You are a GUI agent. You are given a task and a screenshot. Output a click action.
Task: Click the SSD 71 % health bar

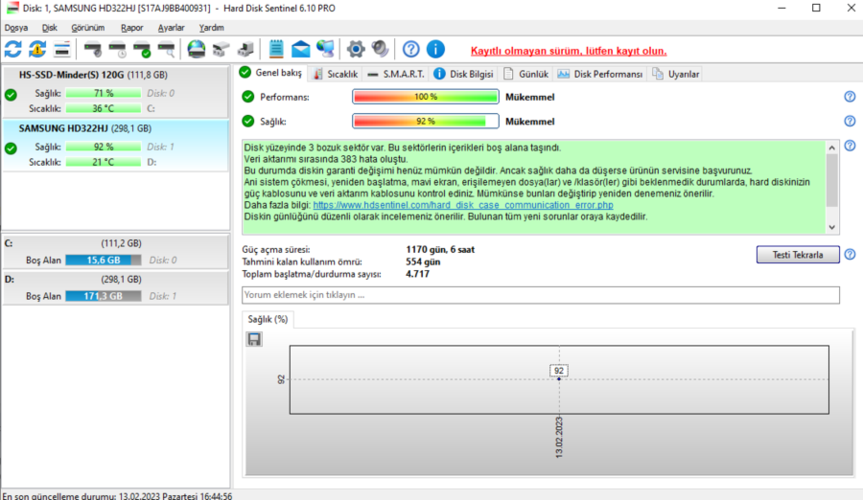pos(103,93)
